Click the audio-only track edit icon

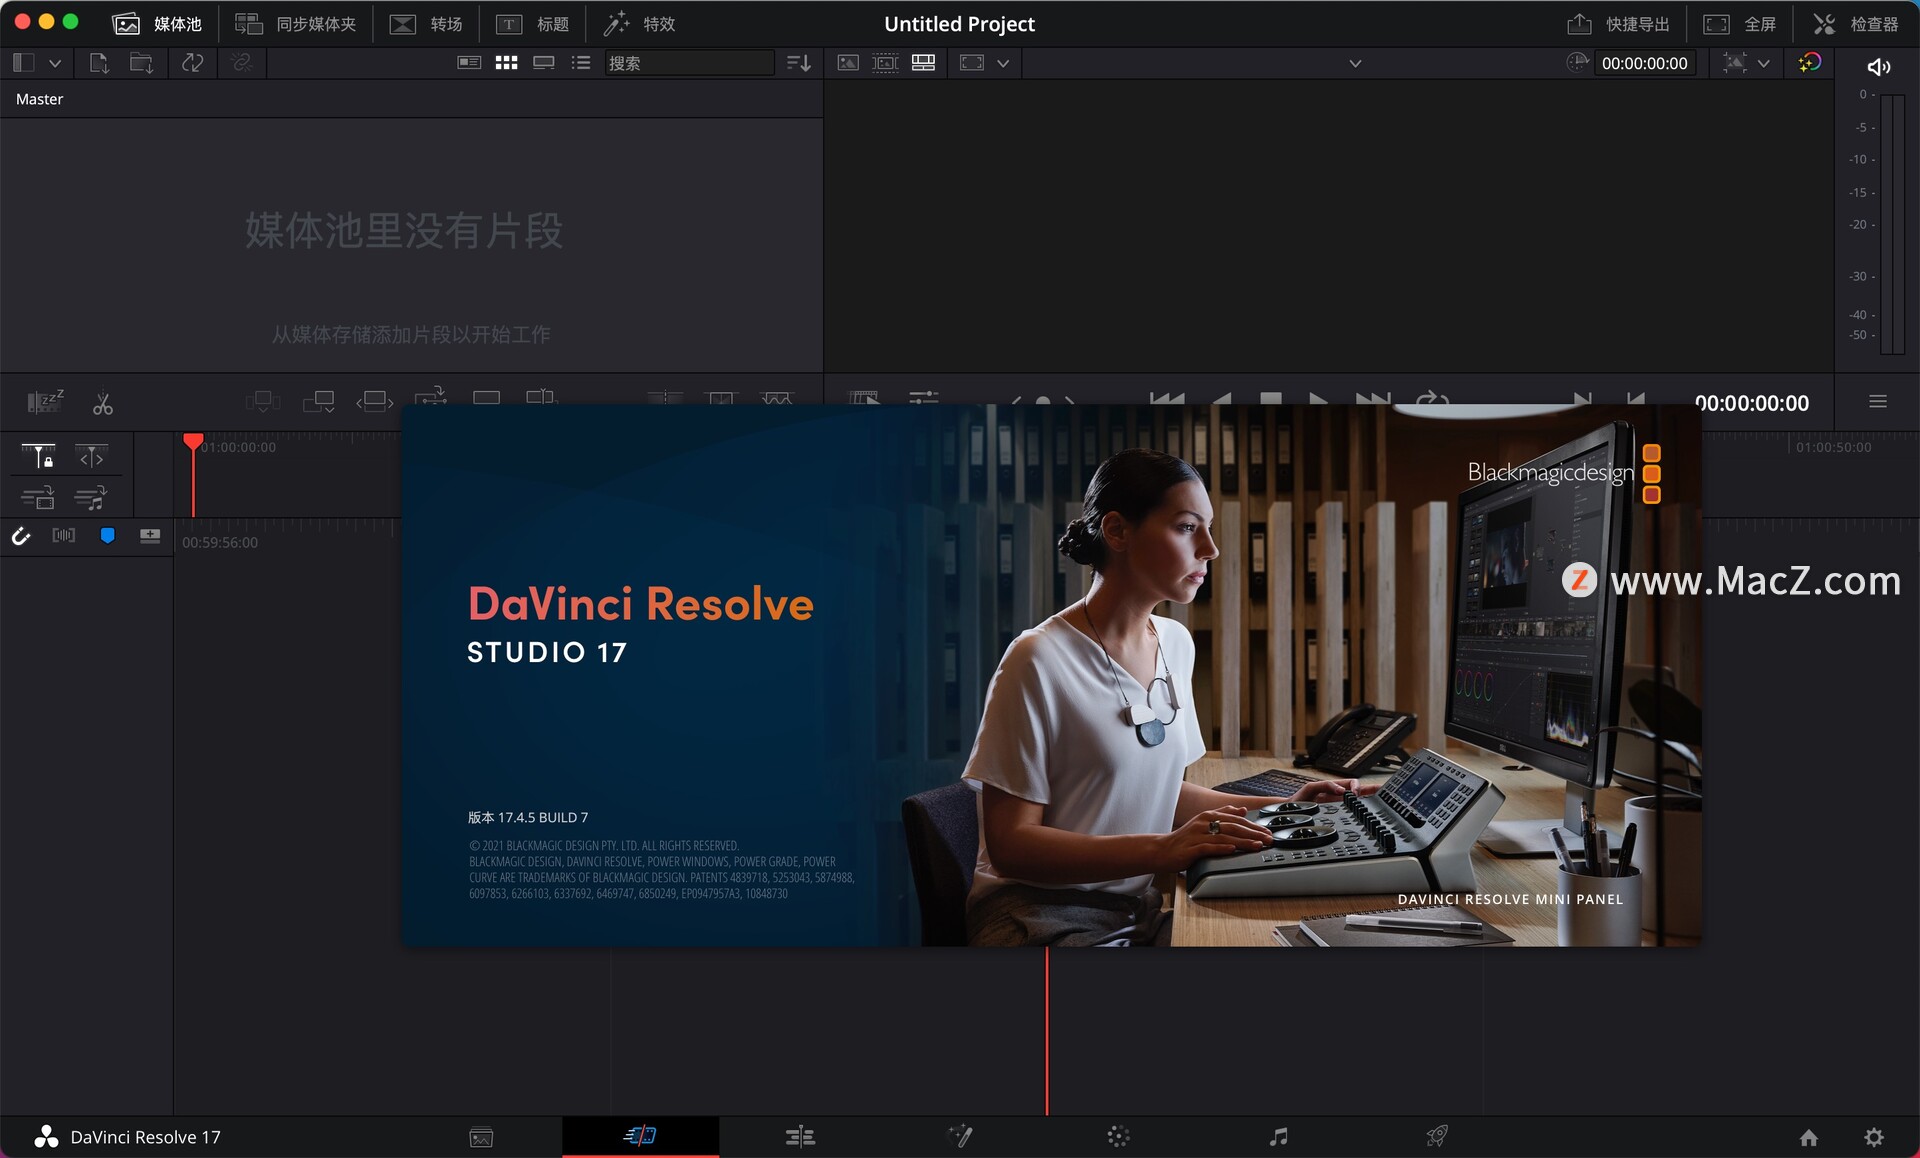(x=91, y=497)
